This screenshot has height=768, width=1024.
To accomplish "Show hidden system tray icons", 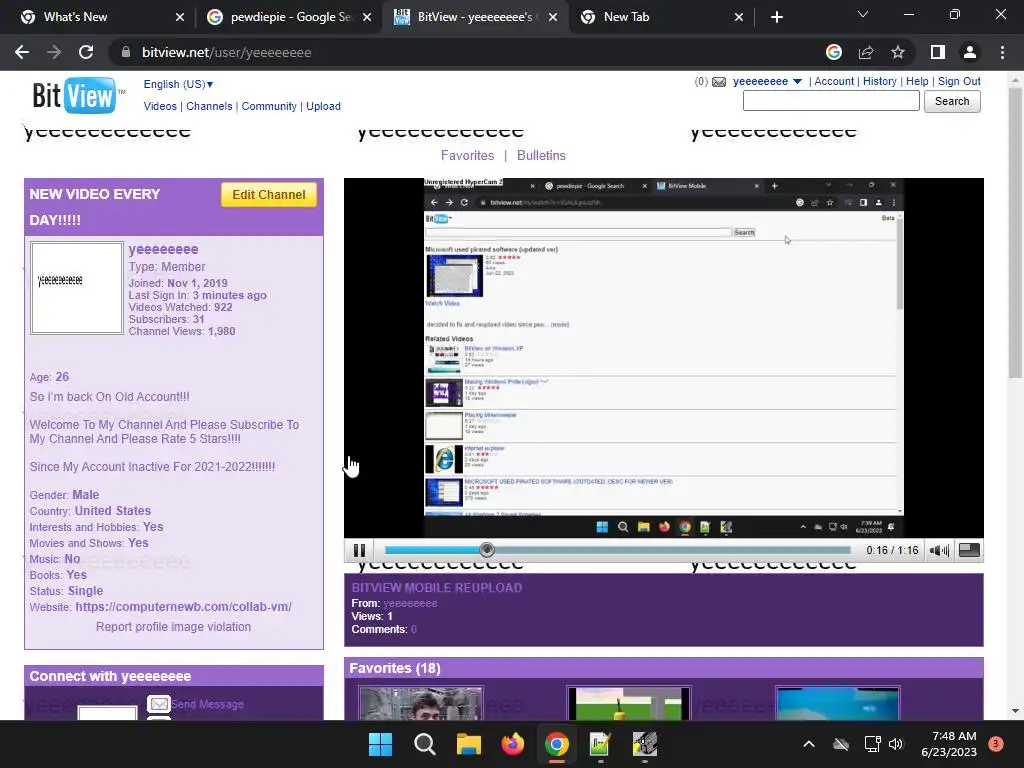I will [x=808, y=744].
